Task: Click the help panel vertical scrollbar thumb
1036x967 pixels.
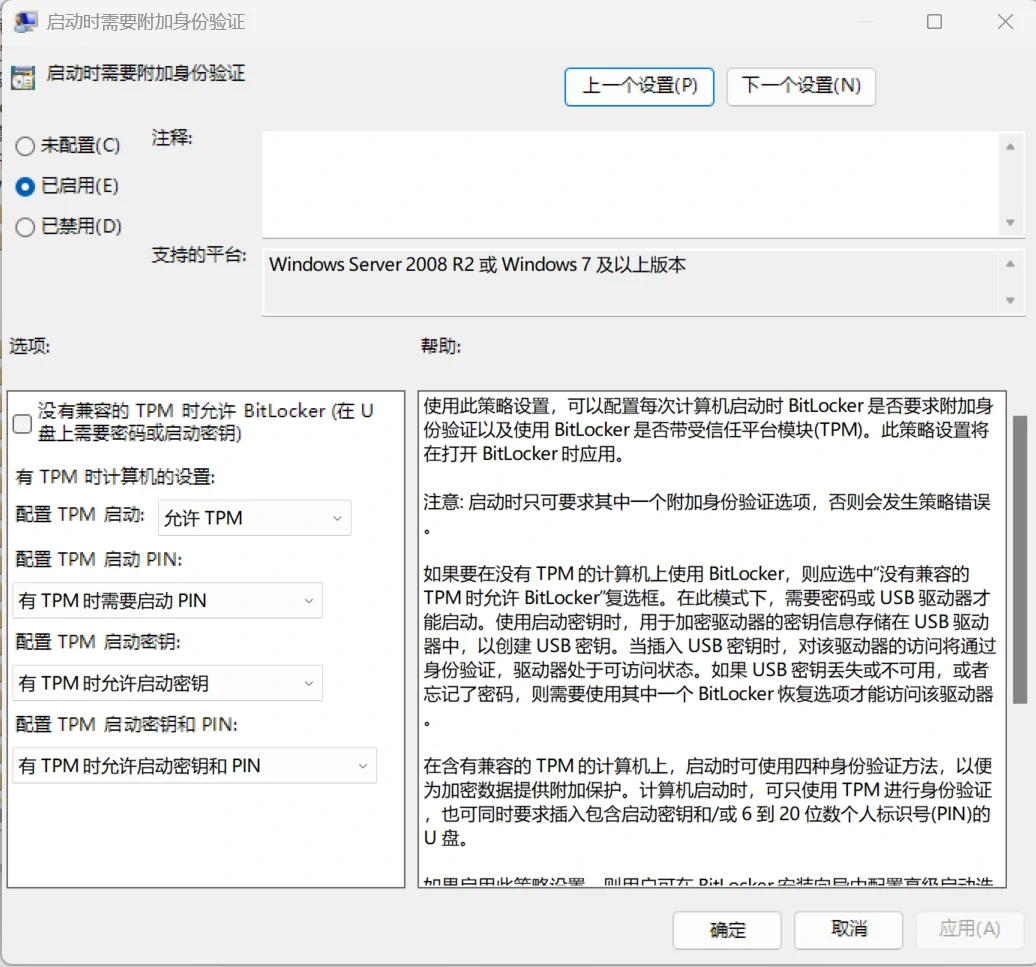Action: (1020, 560)
